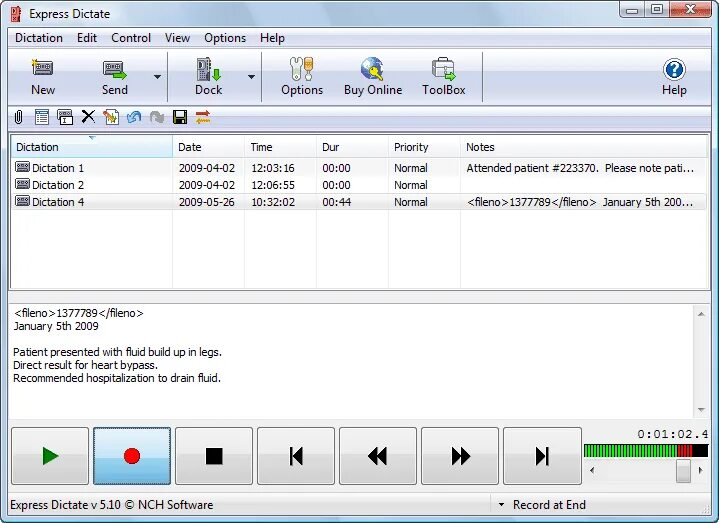Click the green audio level meter
The height and width of the screenshot is (523, 719).
(646, 451)
